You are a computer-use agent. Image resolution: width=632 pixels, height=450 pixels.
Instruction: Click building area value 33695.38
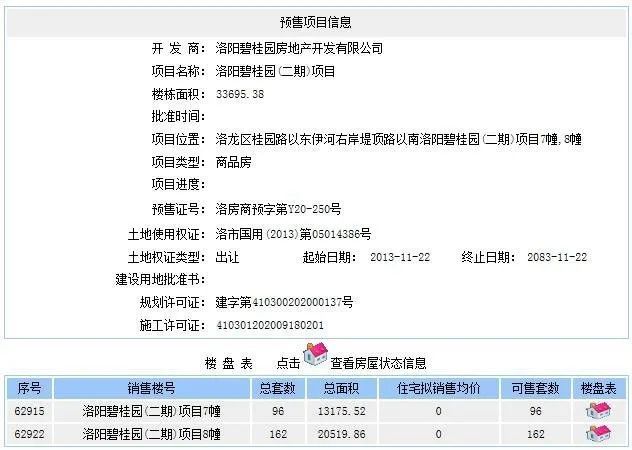240,94
